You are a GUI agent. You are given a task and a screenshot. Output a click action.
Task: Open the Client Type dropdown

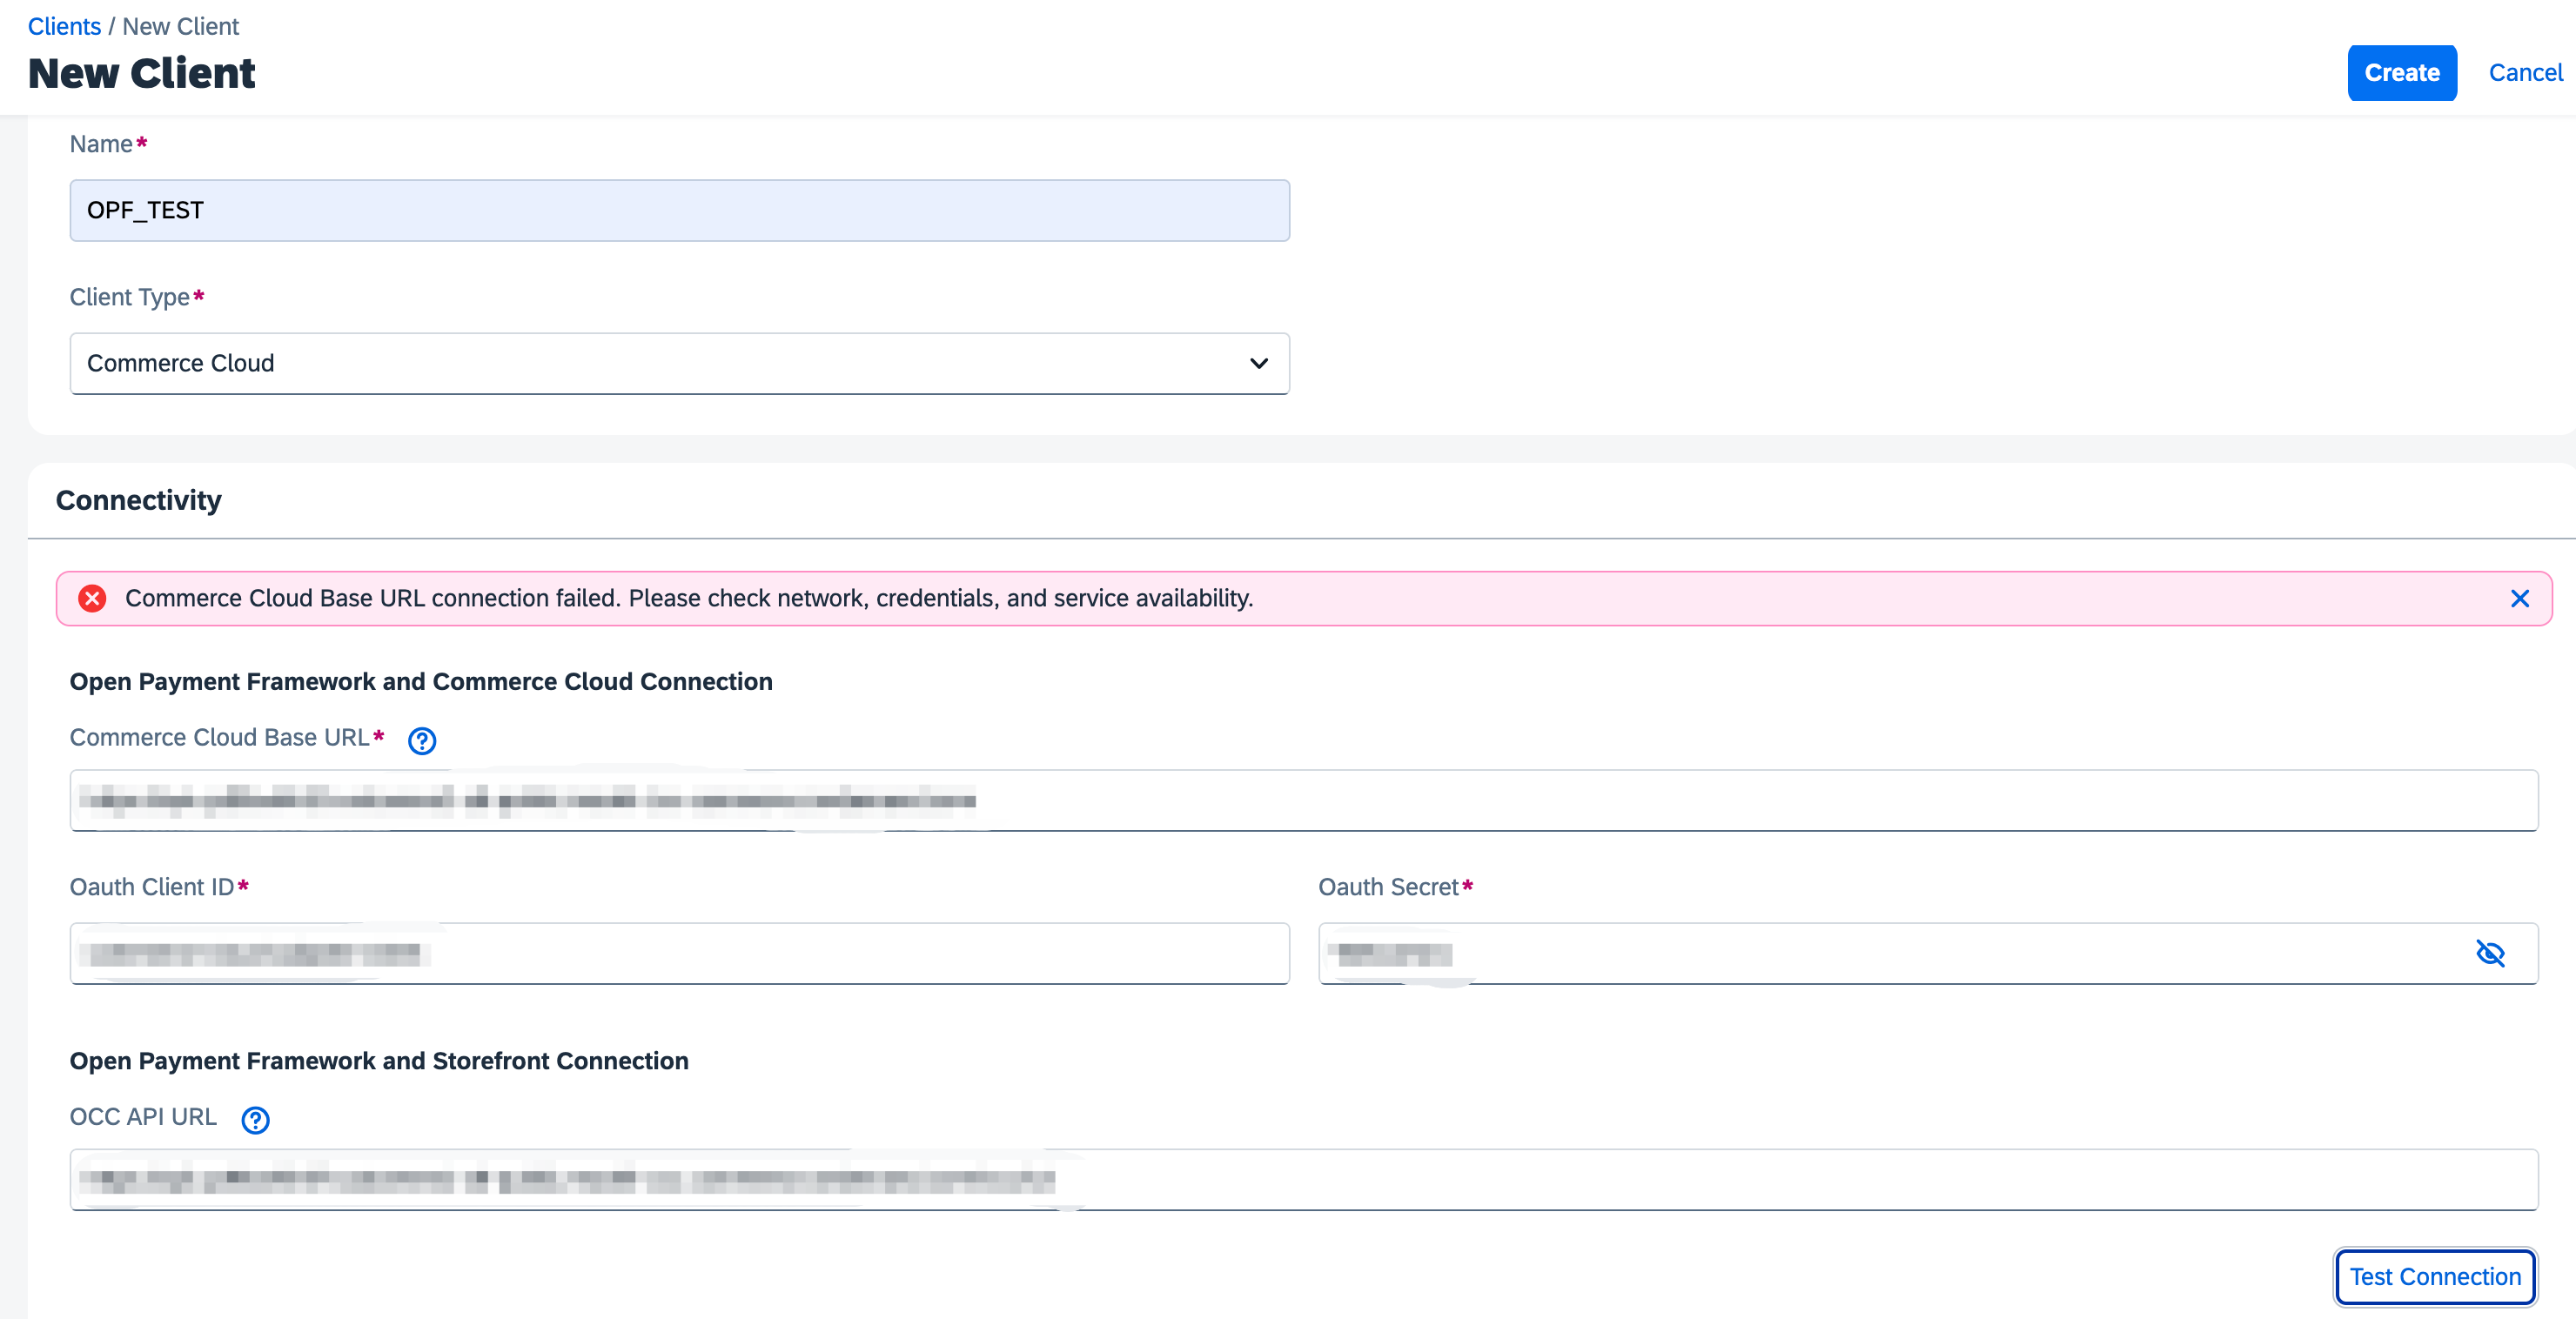click(679, 363)
